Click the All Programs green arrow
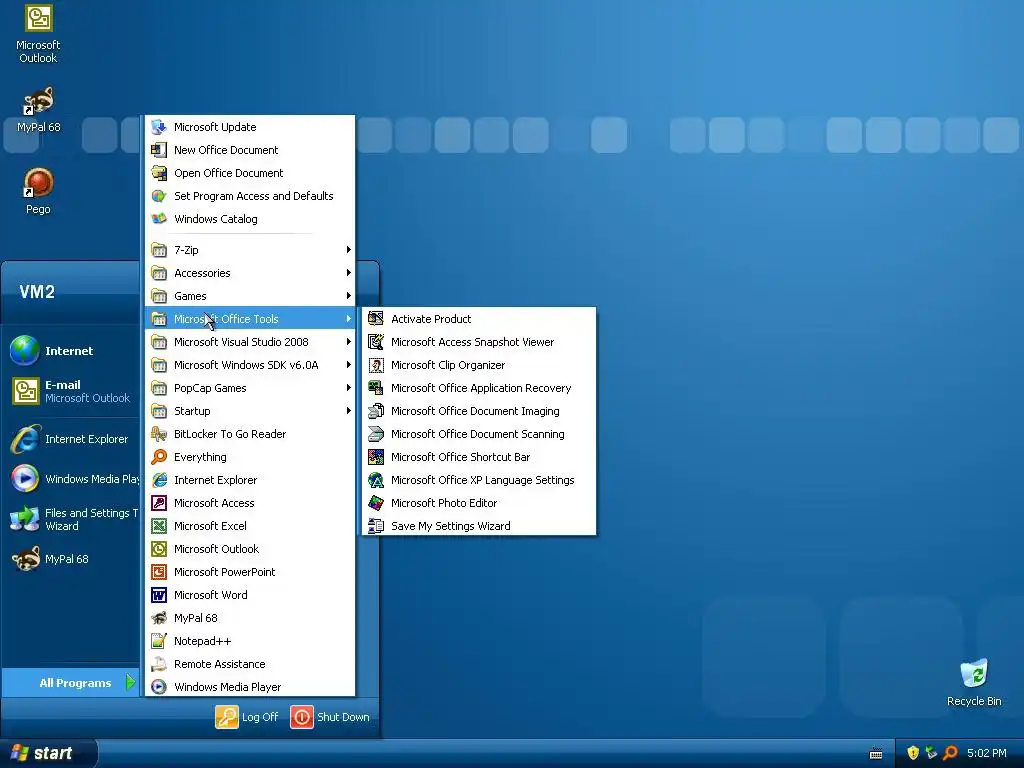Viewport: 1024px width, 768px height. tap(130, 682)
